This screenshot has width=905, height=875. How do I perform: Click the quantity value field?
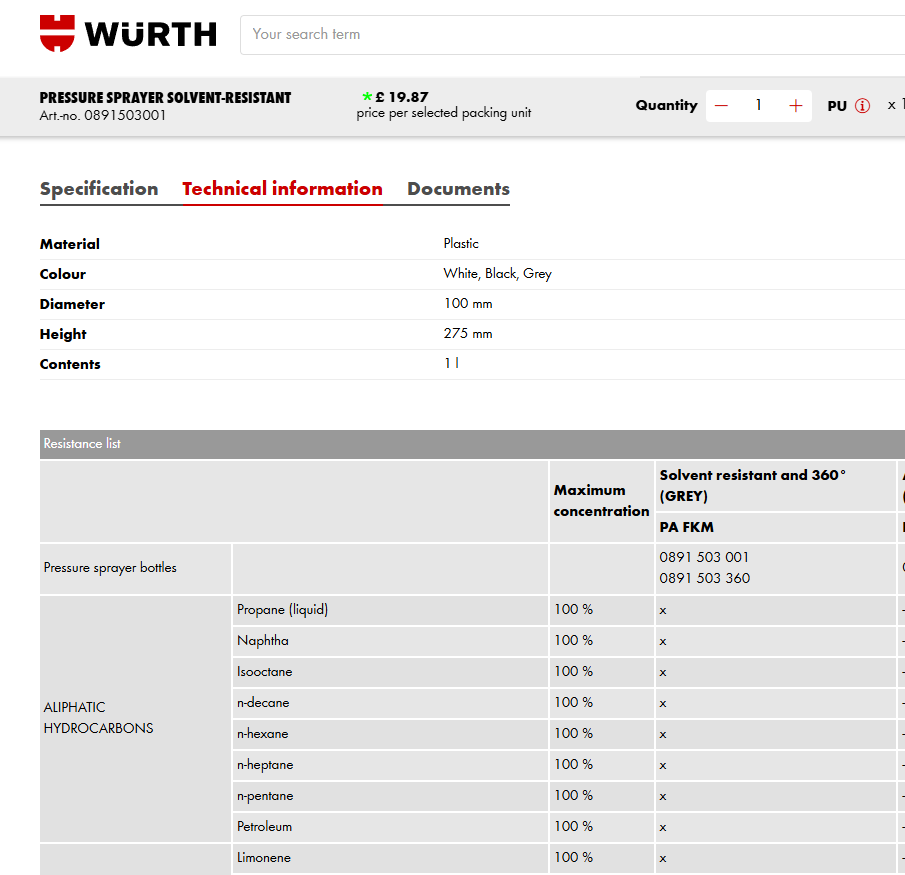click(x=758, y=105)
